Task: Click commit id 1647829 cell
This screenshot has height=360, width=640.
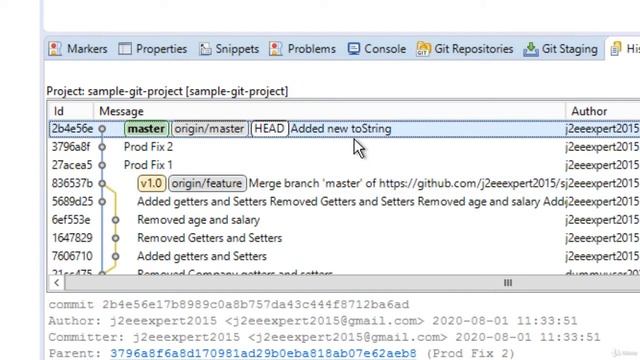Action: pyautogui.click(x=72, y=238)
